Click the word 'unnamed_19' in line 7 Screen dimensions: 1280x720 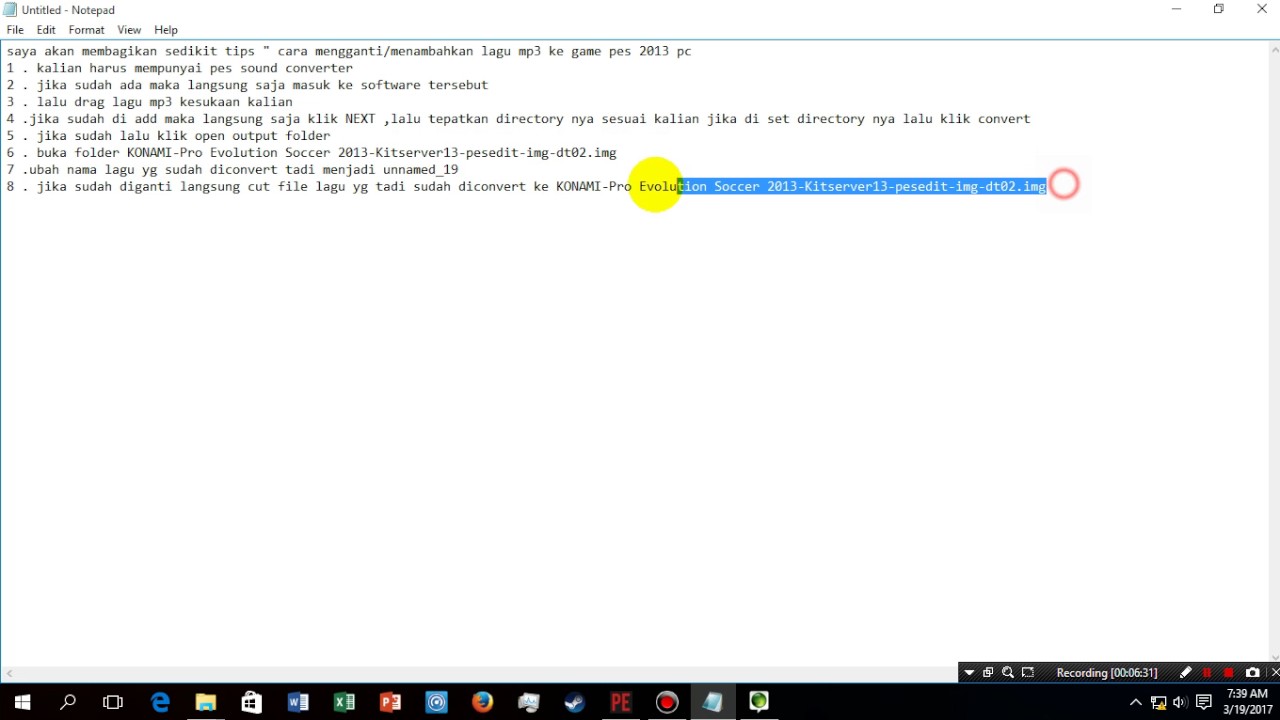[x=420, y=169]
